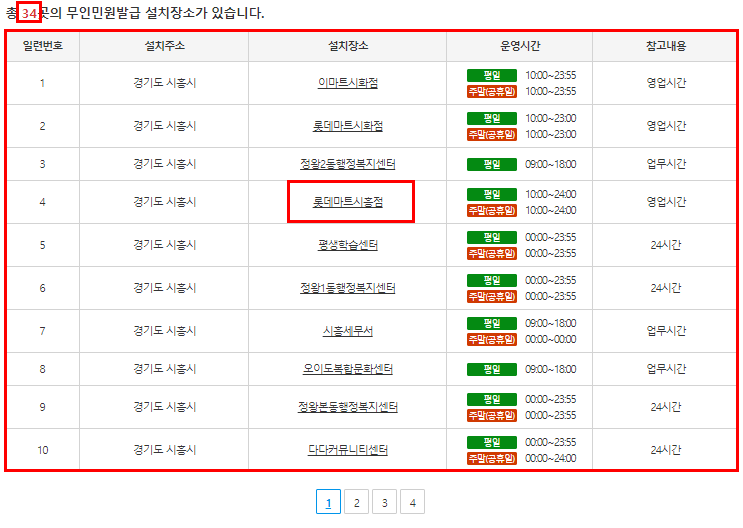Open the 평생학습센터 location link
The height and width of the screenshot is (528, 743).
[x=348, y=245]
